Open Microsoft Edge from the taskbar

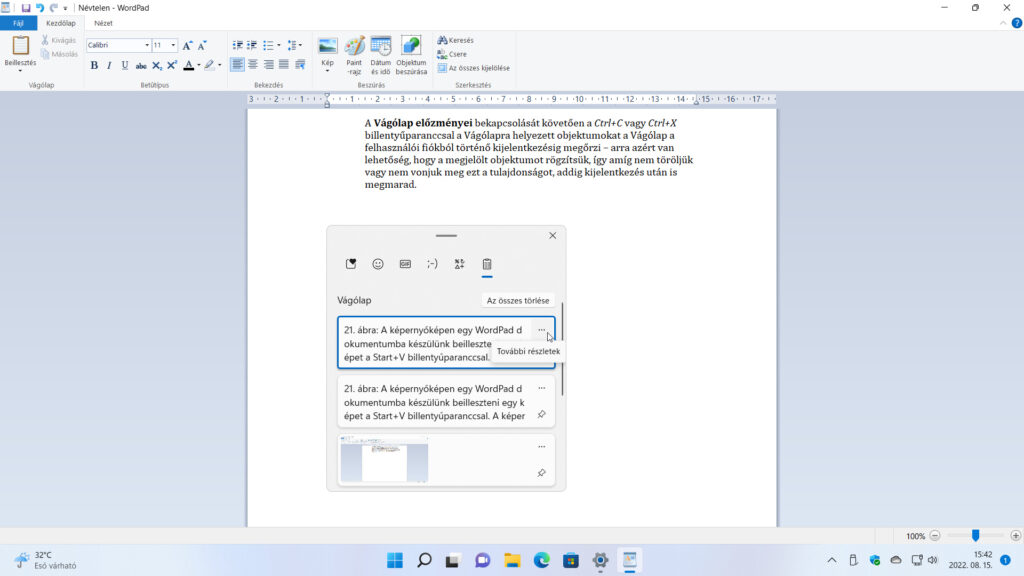click(541, 560)
